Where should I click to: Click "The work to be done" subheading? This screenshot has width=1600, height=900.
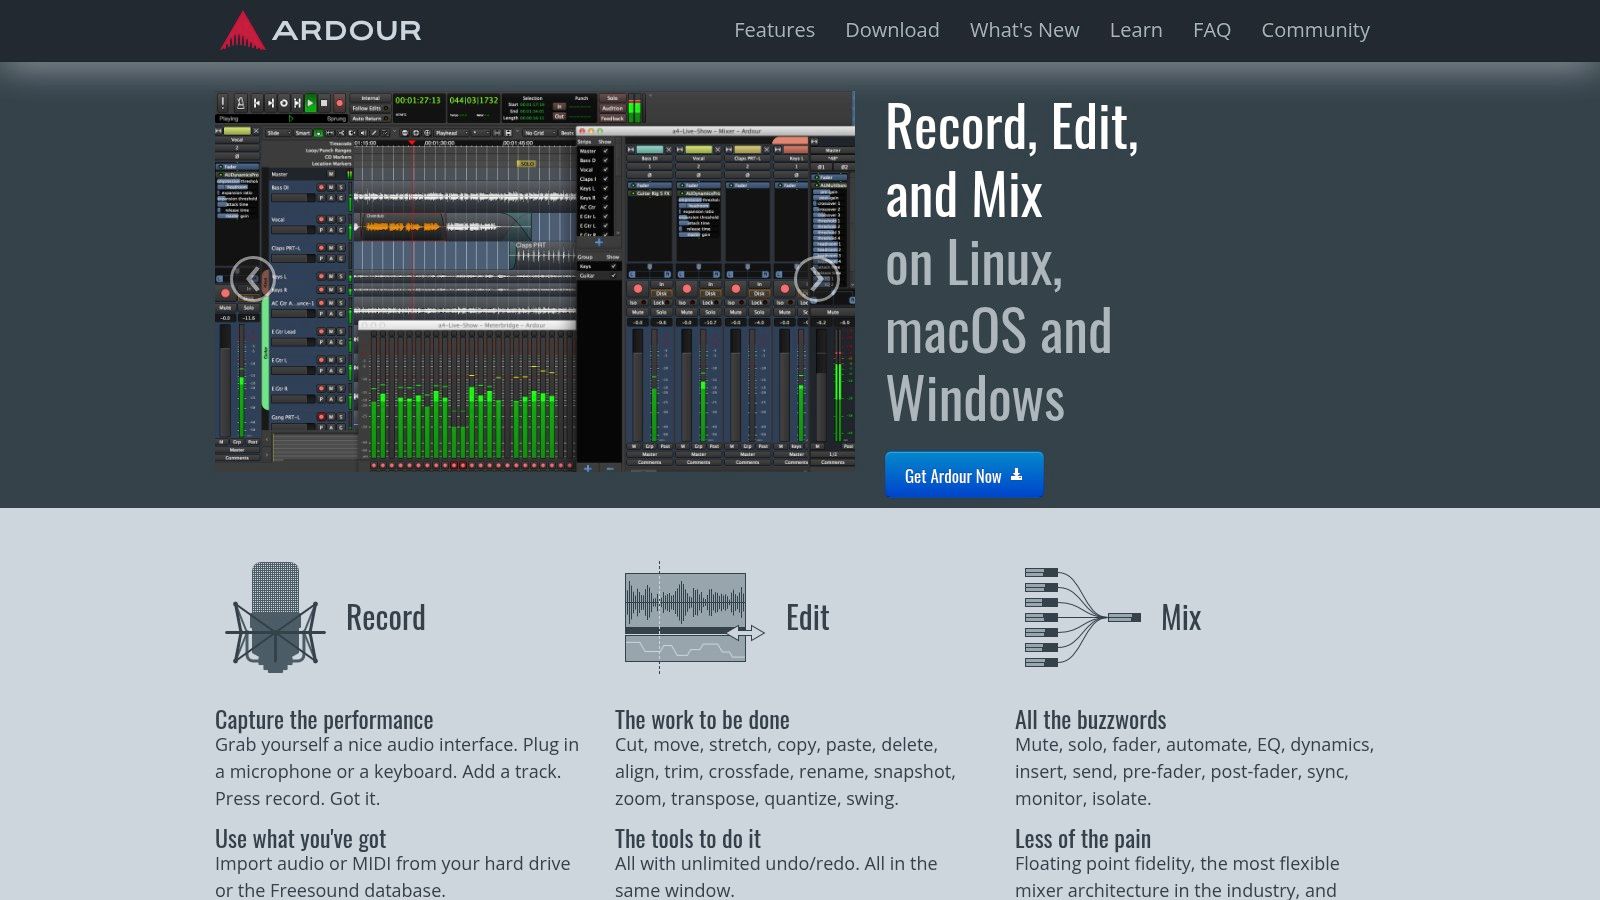[702, 720]
